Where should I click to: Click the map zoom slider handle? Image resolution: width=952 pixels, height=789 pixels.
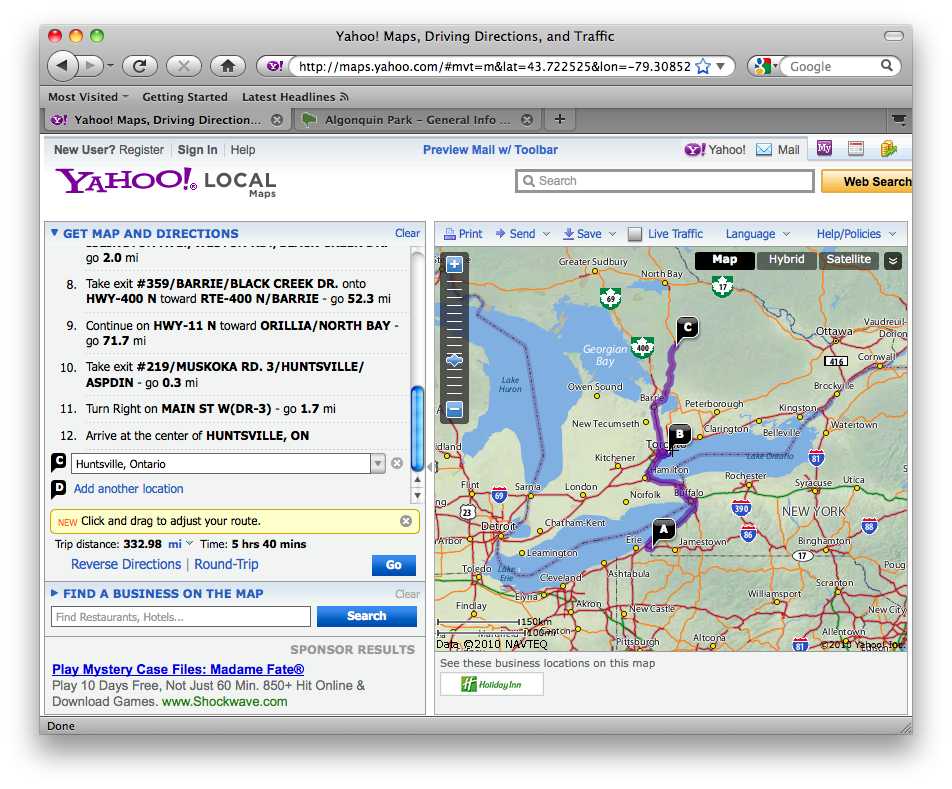[454, 361]
